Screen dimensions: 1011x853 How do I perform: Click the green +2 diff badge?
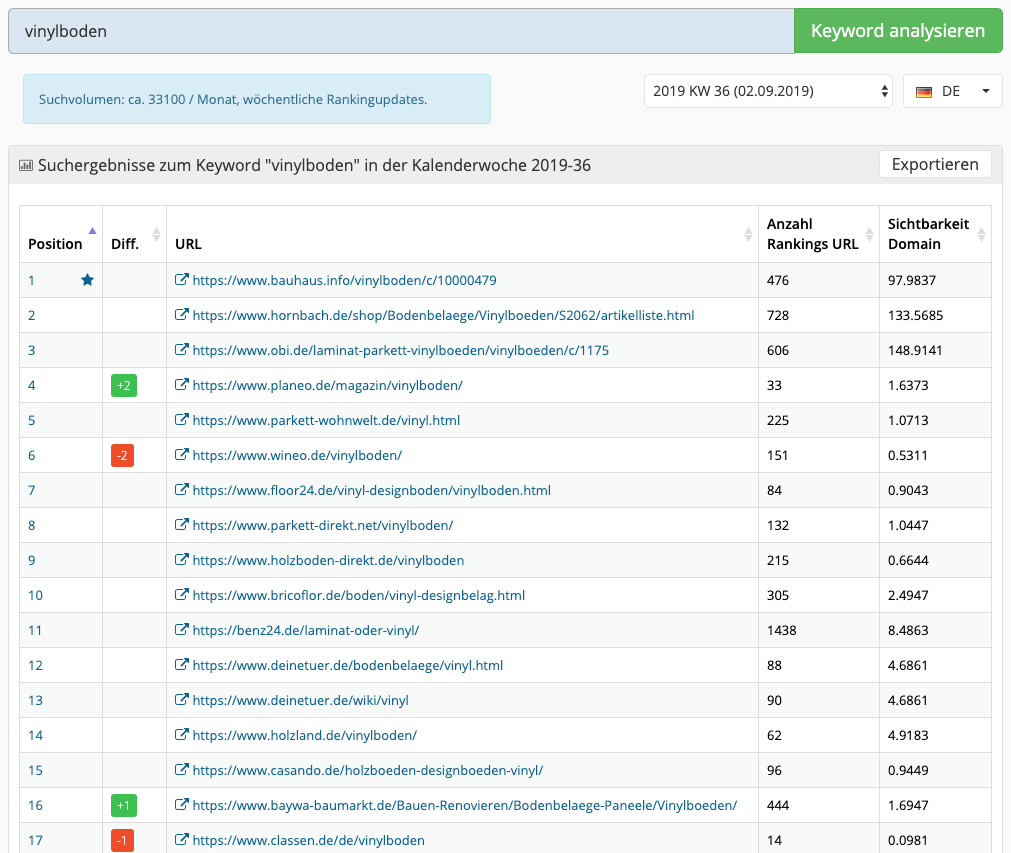click(124, 386)
